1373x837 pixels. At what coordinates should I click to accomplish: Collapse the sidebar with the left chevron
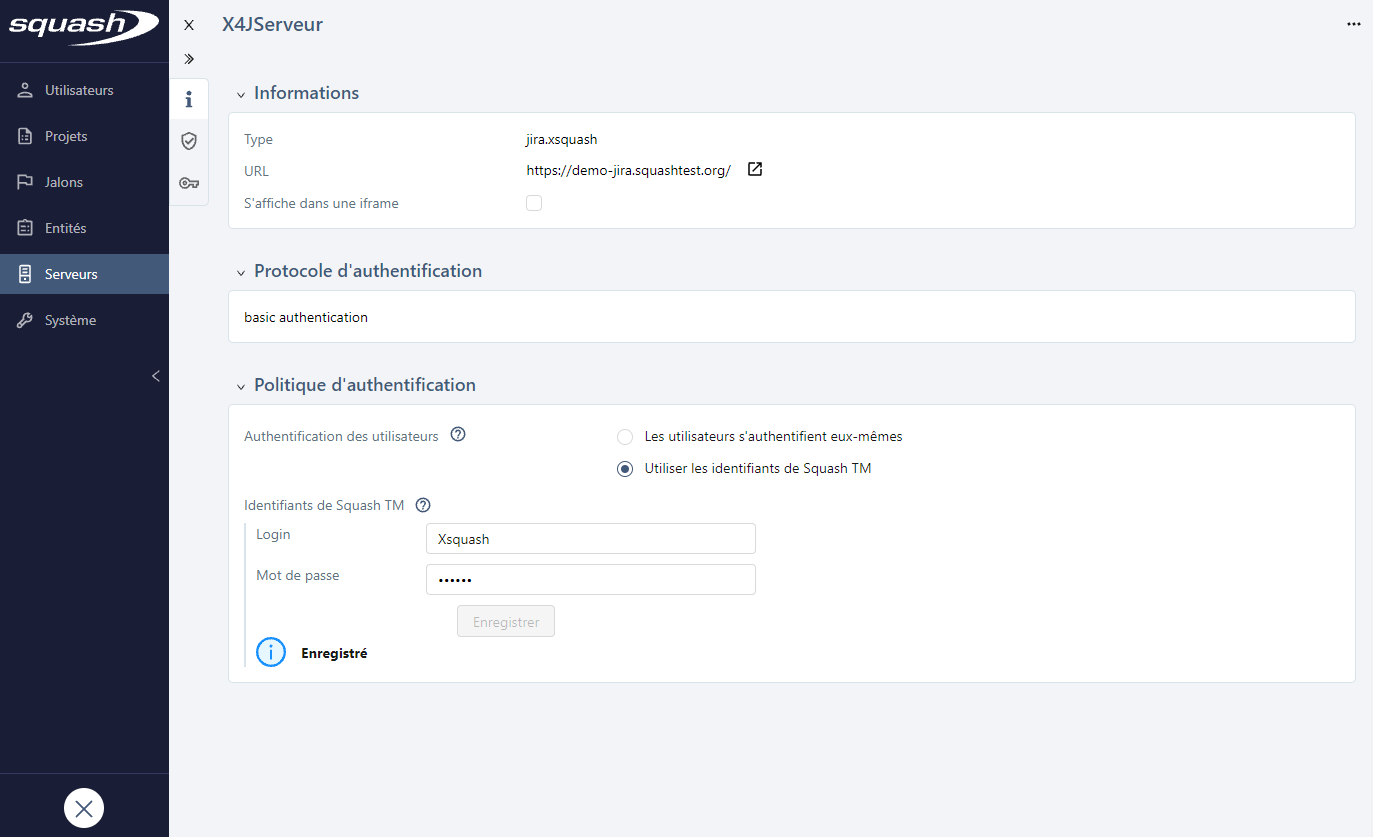point(155,376)
